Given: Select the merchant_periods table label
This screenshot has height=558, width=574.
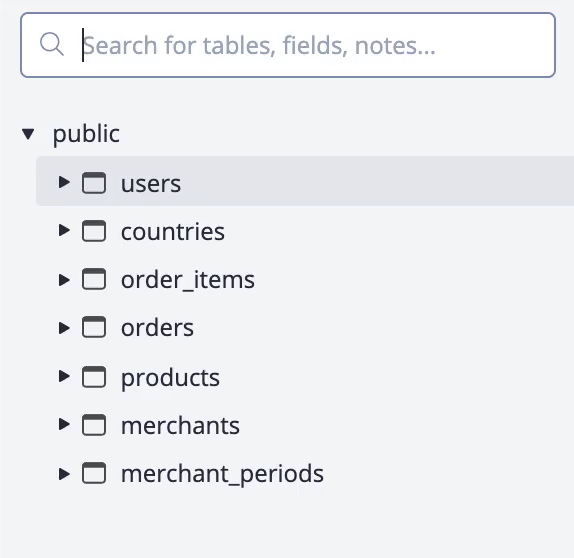Looking at the screenshot, I should click(x=222, y=474).
